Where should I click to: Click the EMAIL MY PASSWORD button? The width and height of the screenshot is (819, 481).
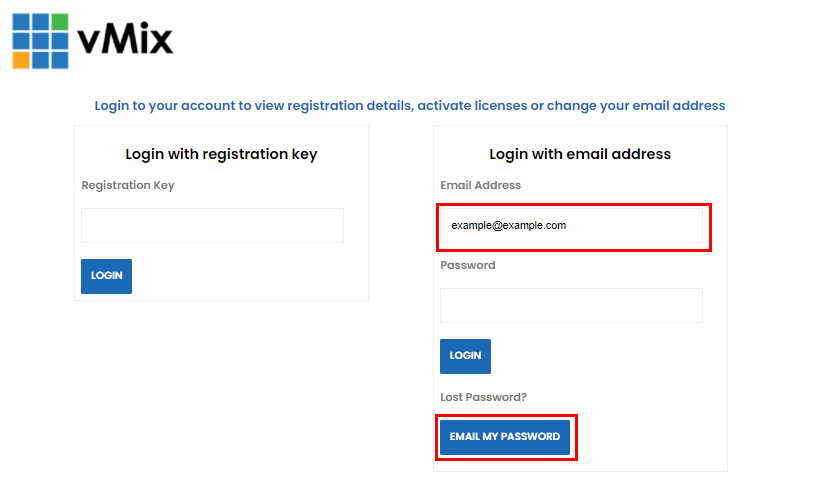pos(505,437)
